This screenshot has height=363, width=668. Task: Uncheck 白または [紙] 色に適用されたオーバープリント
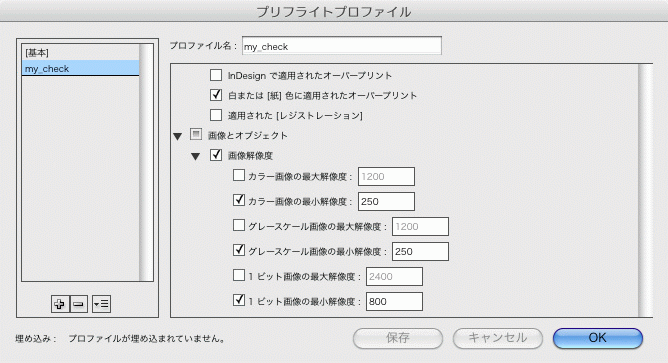pyautogui.click(x=216, y=95)
